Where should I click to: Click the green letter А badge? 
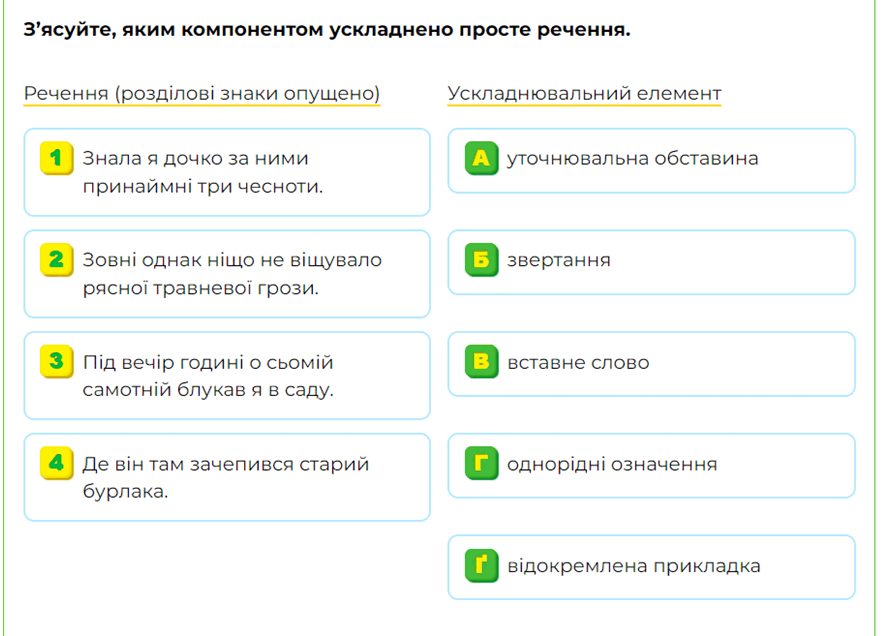click(481, 158)
